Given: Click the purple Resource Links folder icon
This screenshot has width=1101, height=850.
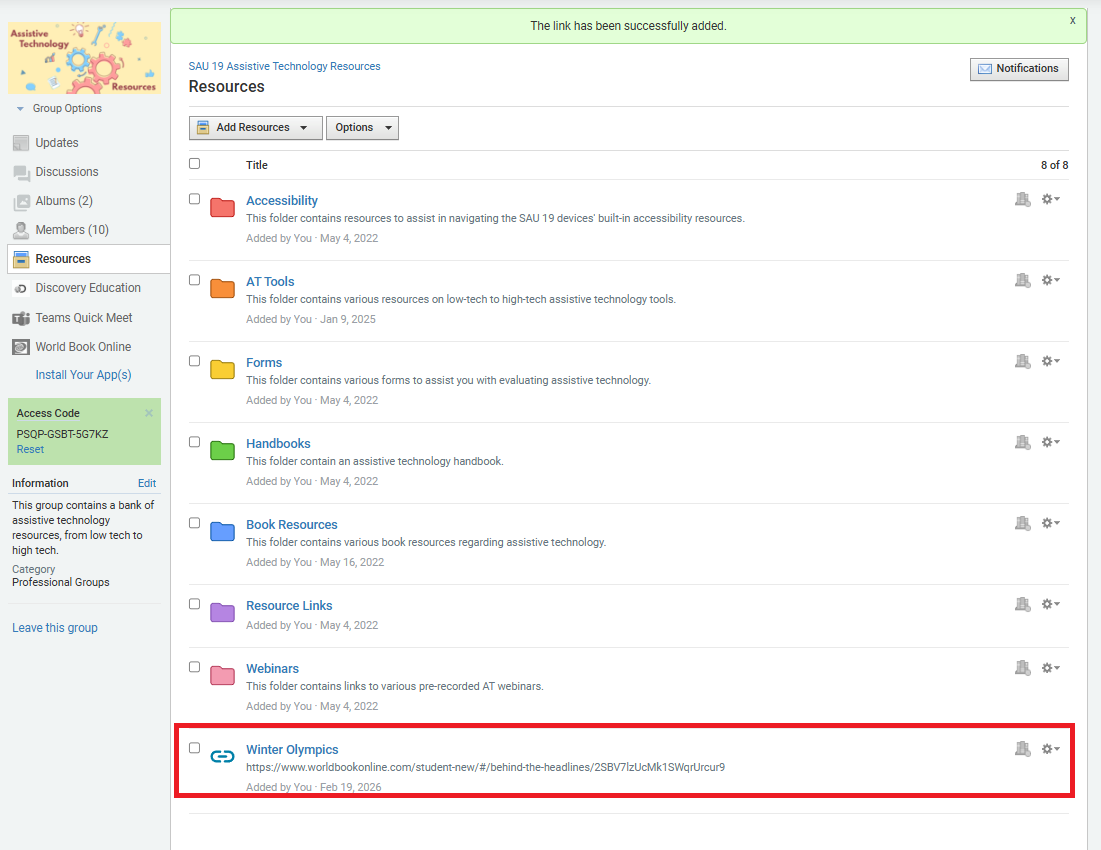Looking at the screenshot, I should tap(222, 613).
